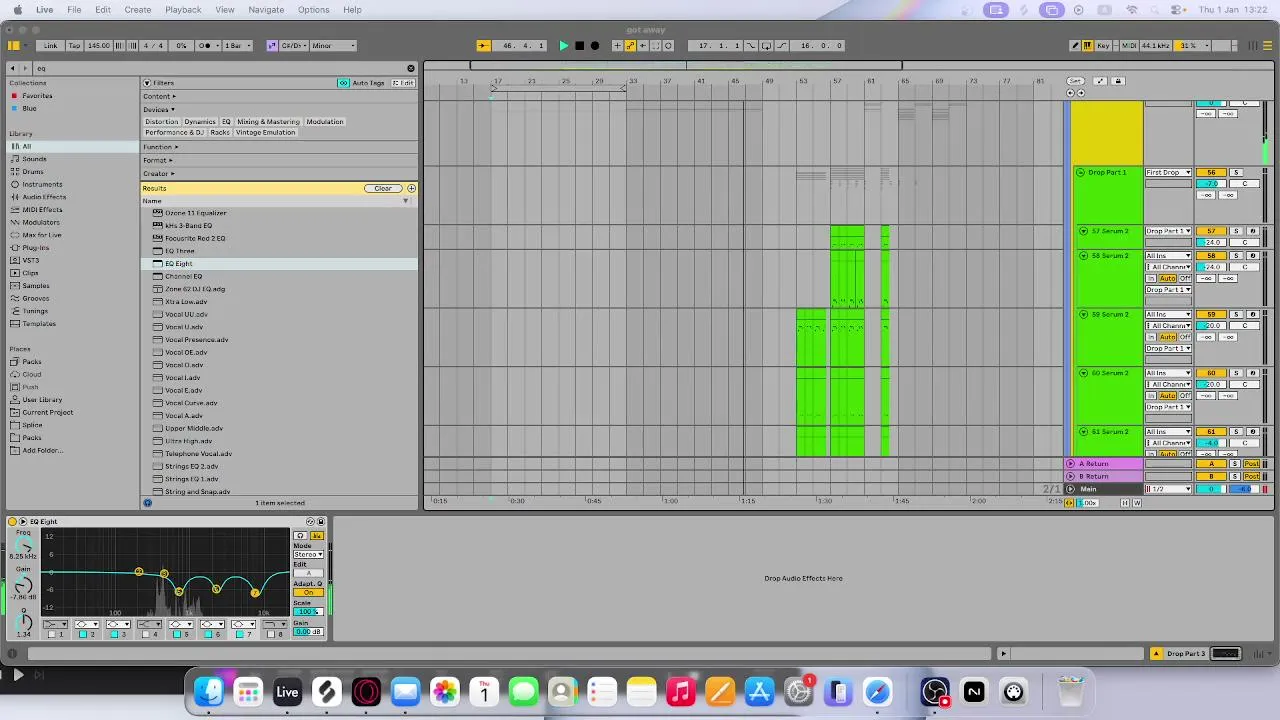Start playback with the transport Play button

[x=563, y=45]
